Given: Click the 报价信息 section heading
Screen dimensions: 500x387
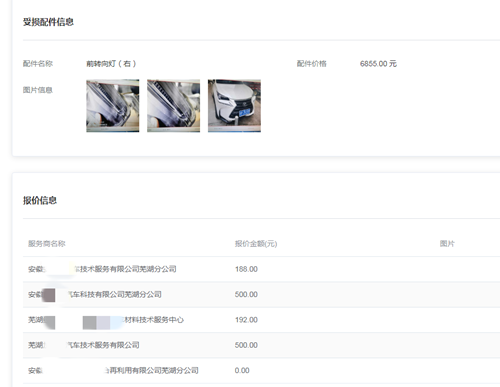Looking at the screenshot, I should click(40, 200).
